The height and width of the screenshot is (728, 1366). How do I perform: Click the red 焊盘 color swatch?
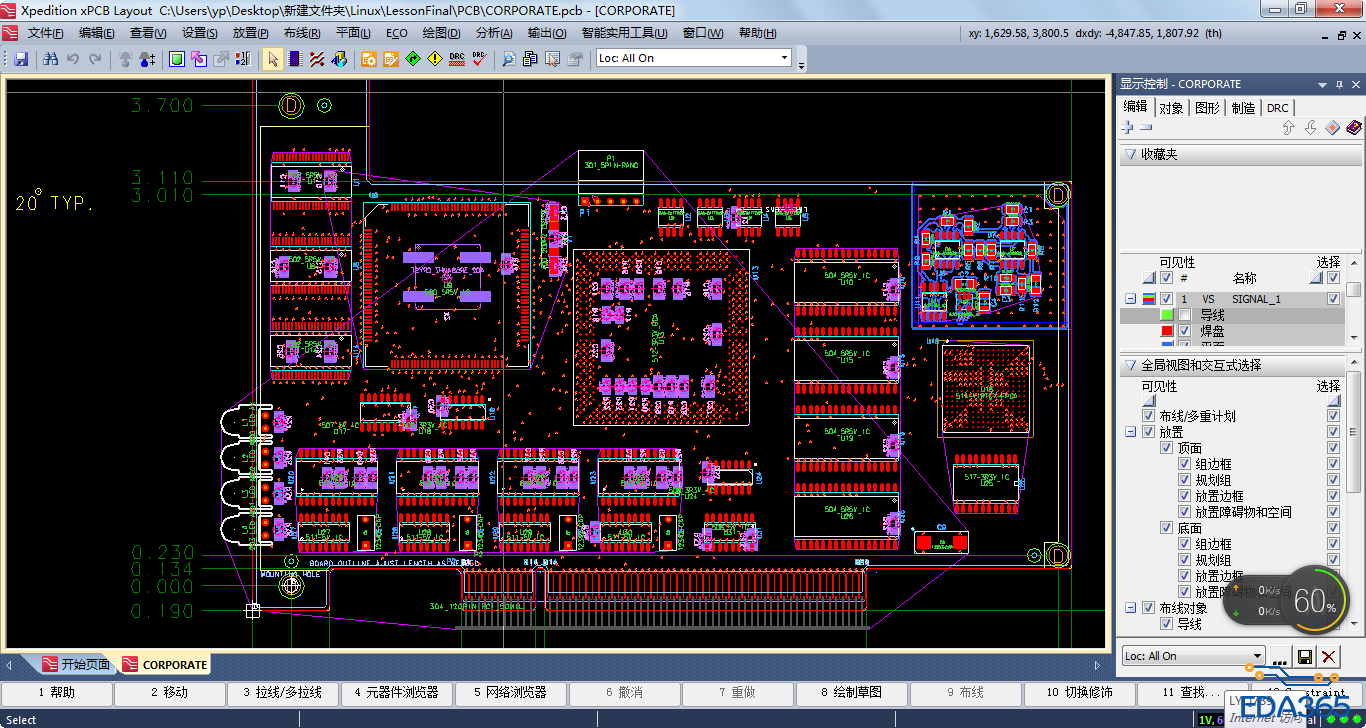coord(1167,331)
